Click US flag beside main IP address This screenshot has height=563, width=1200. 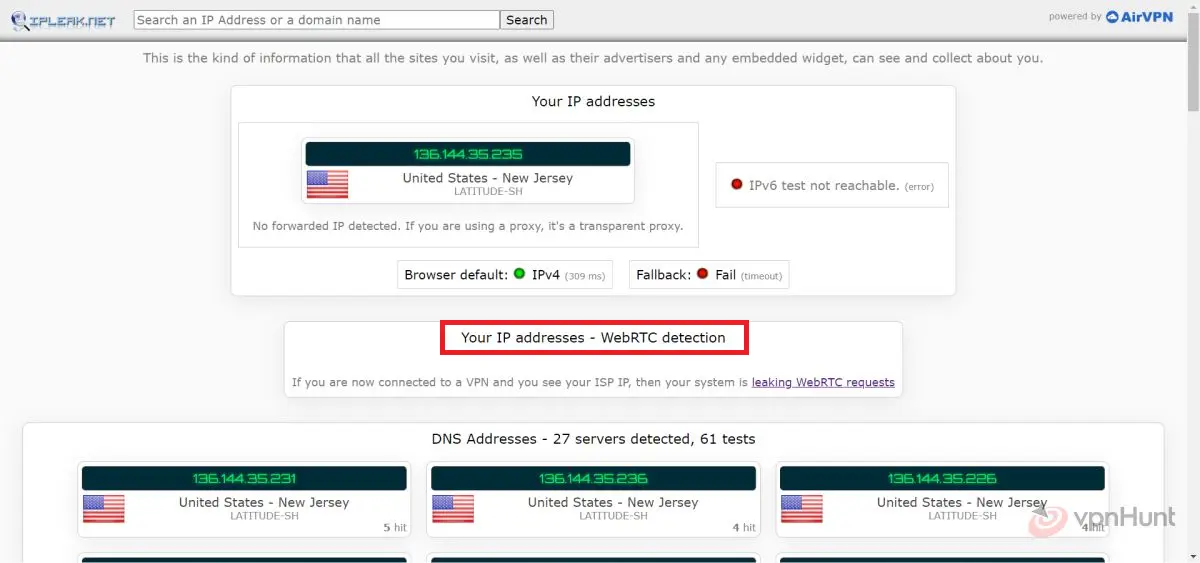(x=327, y=184)
